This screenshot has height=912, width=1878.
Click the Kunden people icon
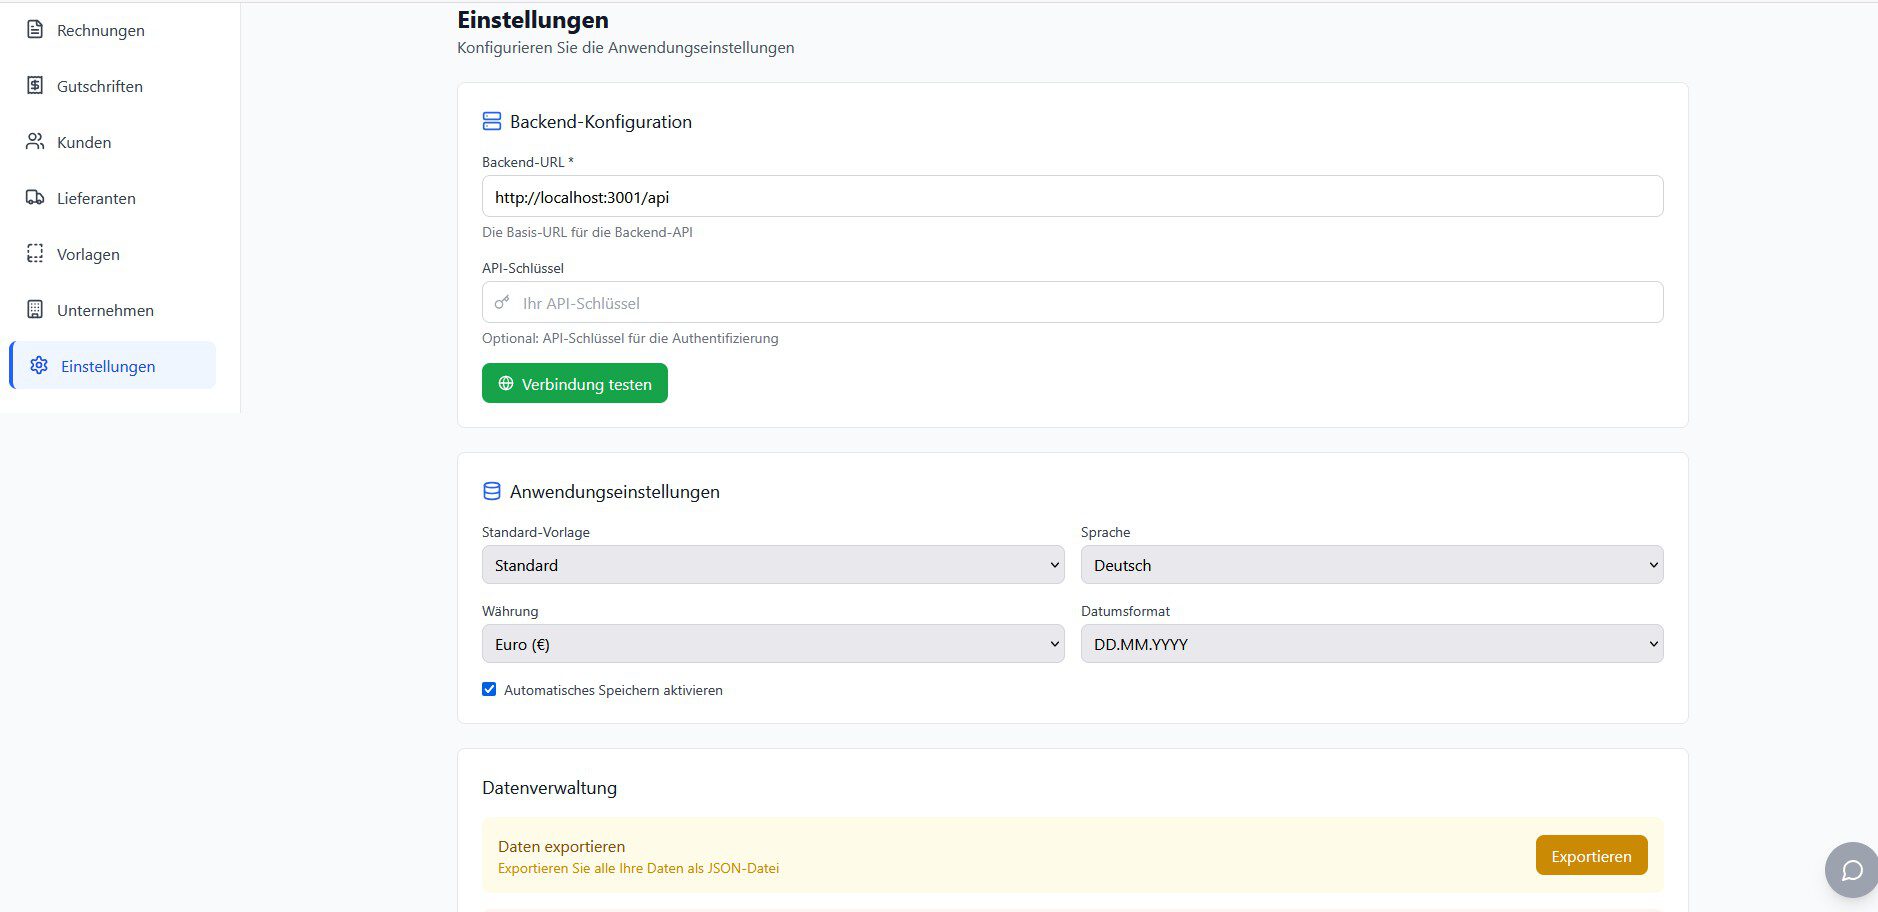point(35,142)
